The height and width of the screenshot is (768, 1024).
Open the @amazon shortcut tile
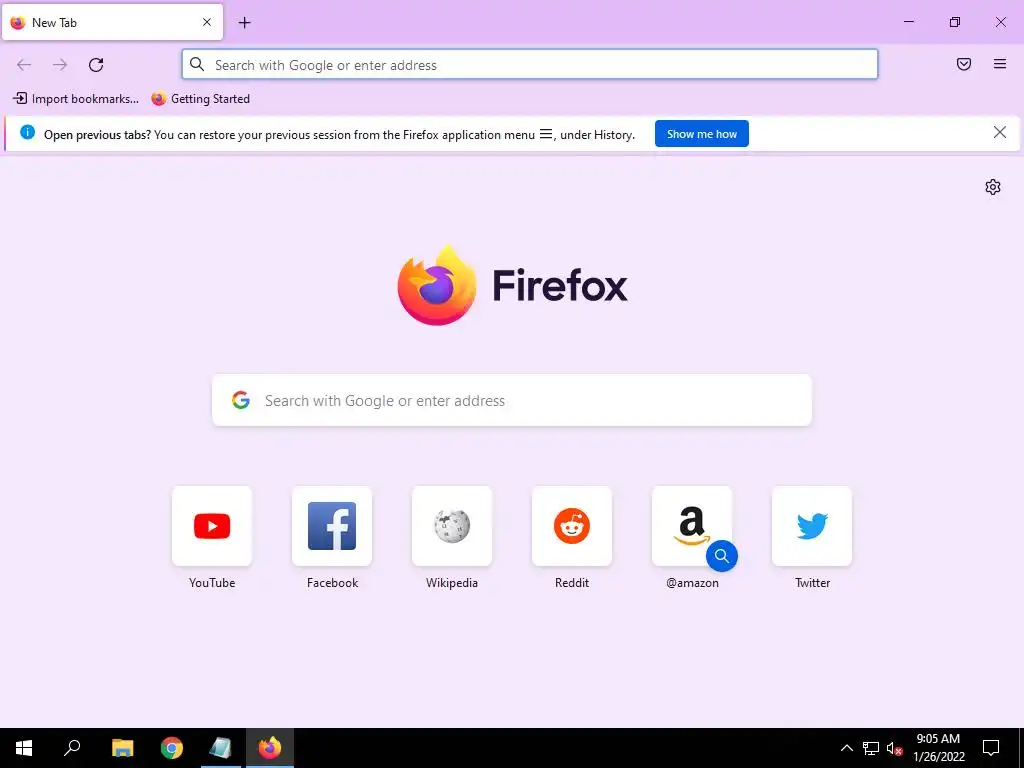click(x=692, y=526)
